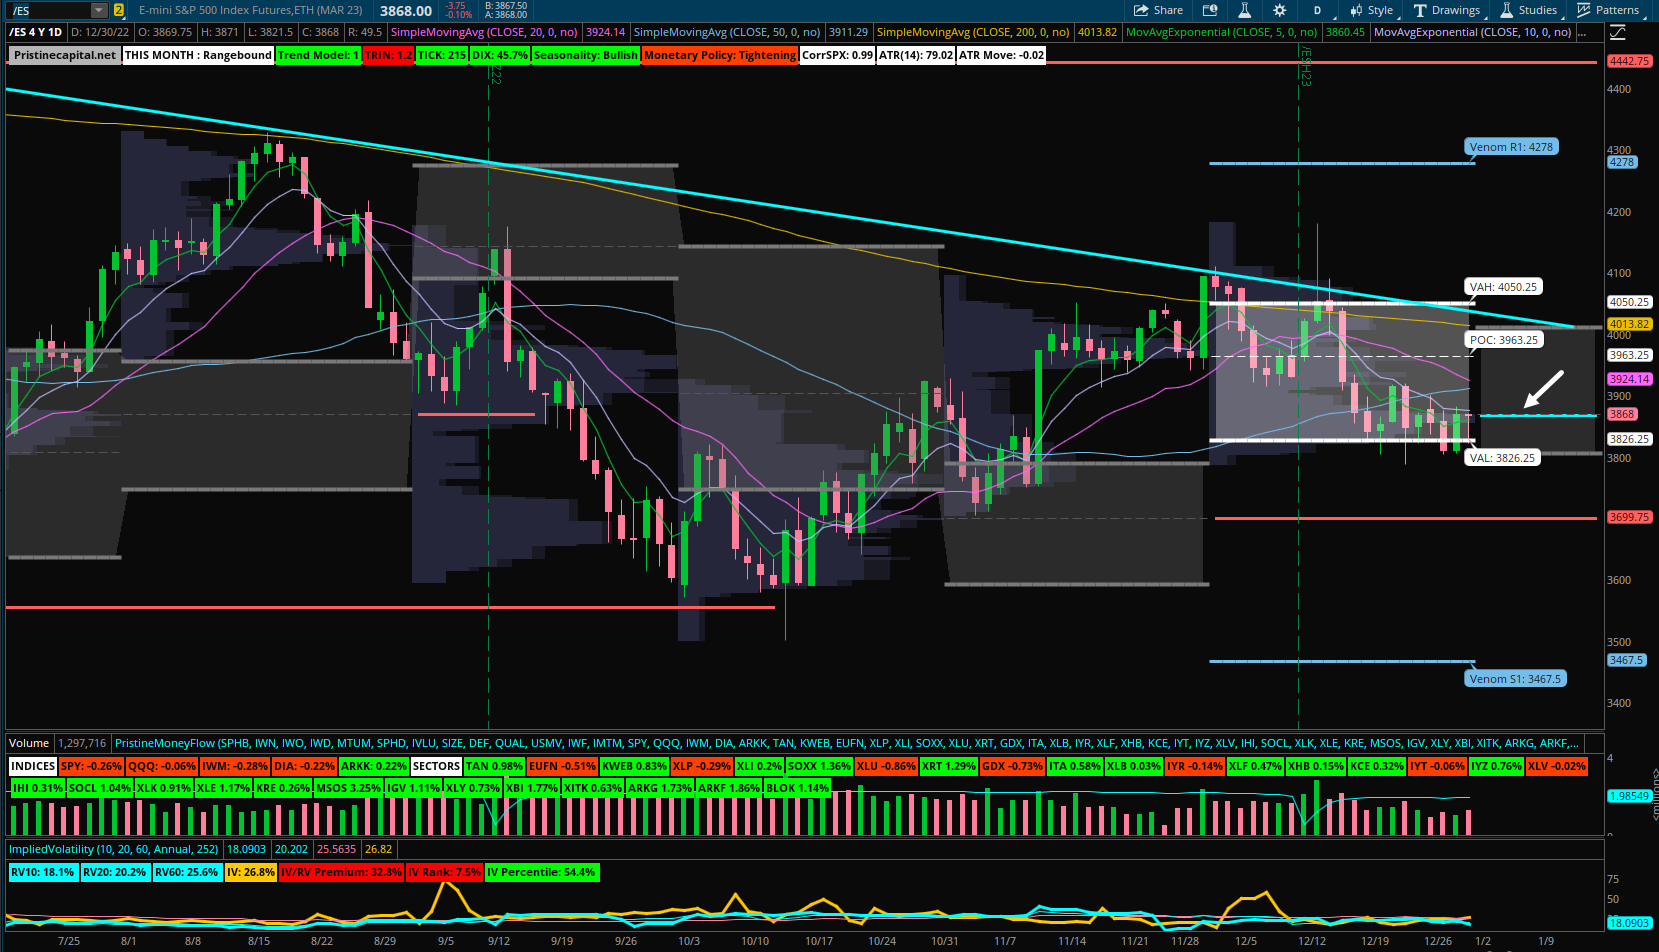Click the yellow 4013.82 price tag
The height and width of the screenshot is (952, 1659).
[1629, 324]
